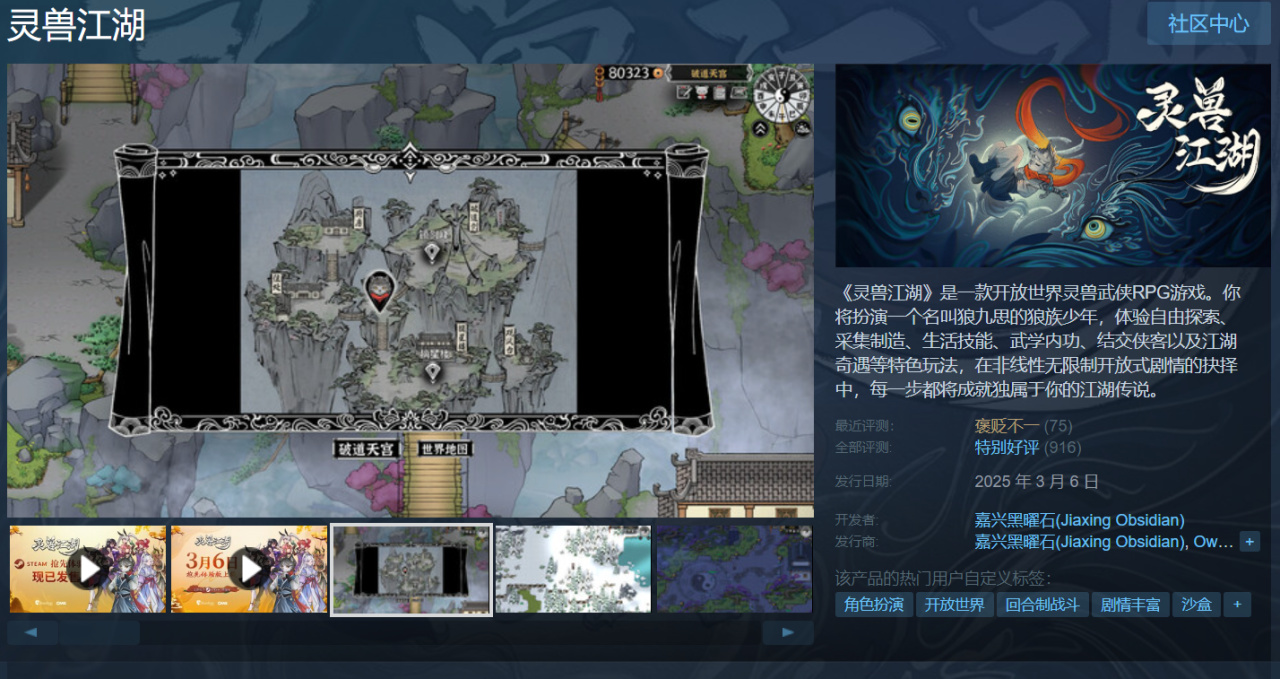
Task: Open developer link 嘉兴黑曜石(Jiaxing Obsidian)
Action: point(1079,520)
